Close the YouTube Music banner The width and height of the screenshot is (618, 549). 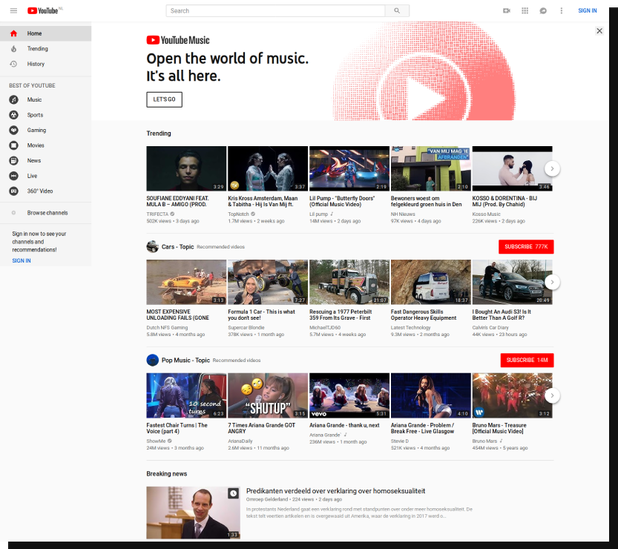point(599,31)
